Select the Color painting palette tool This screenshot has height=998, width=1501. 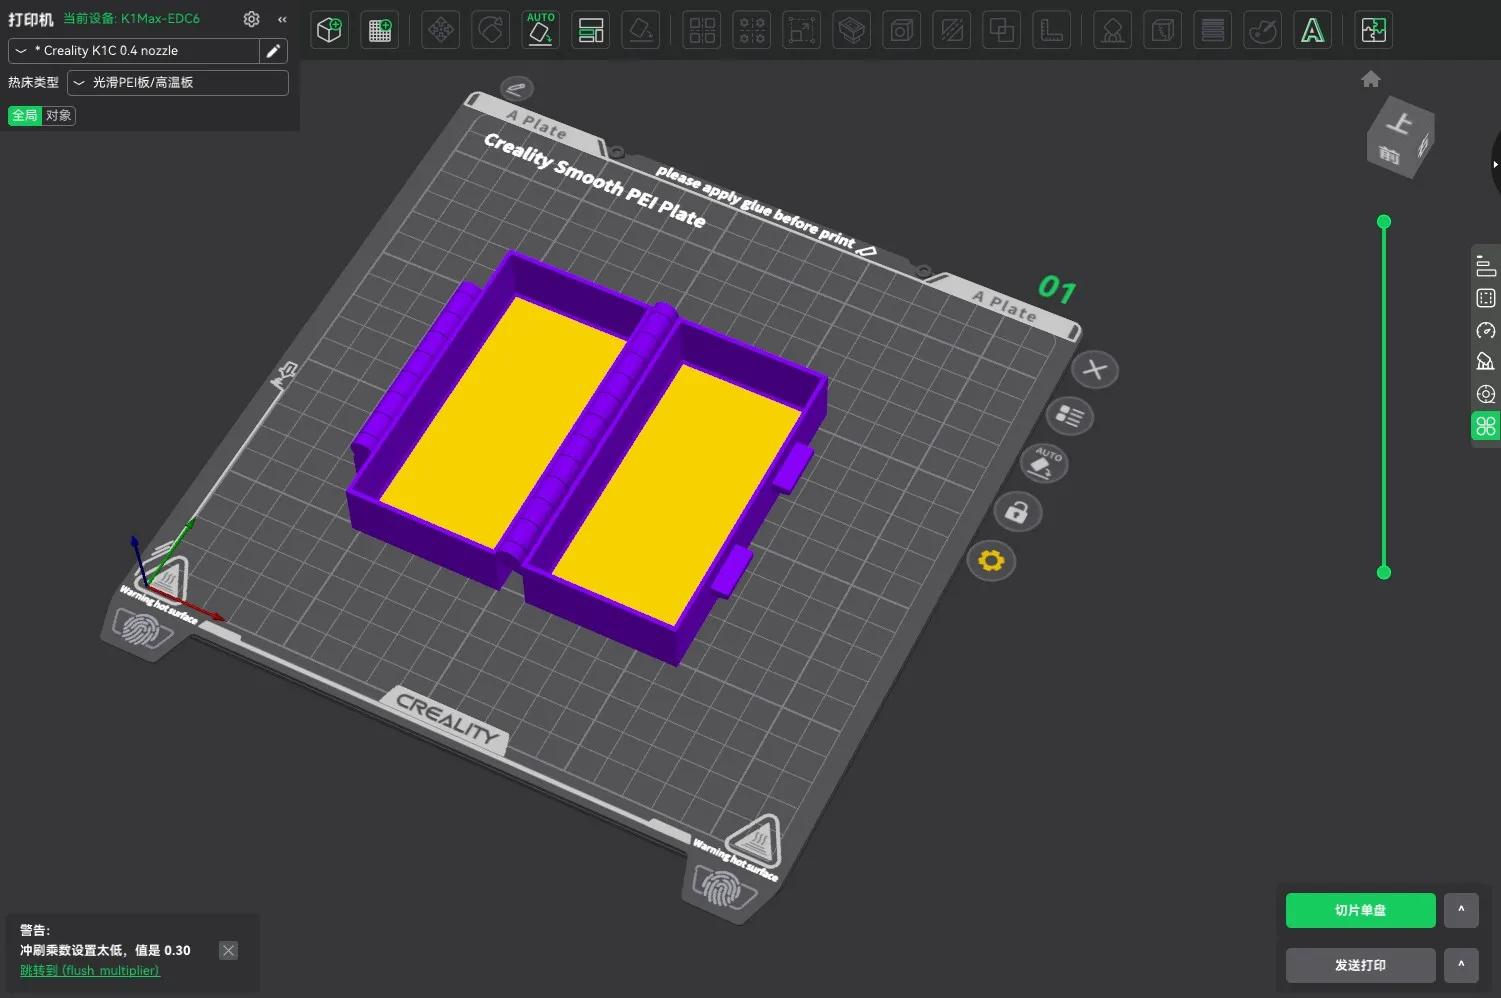tap(1263, 30)
